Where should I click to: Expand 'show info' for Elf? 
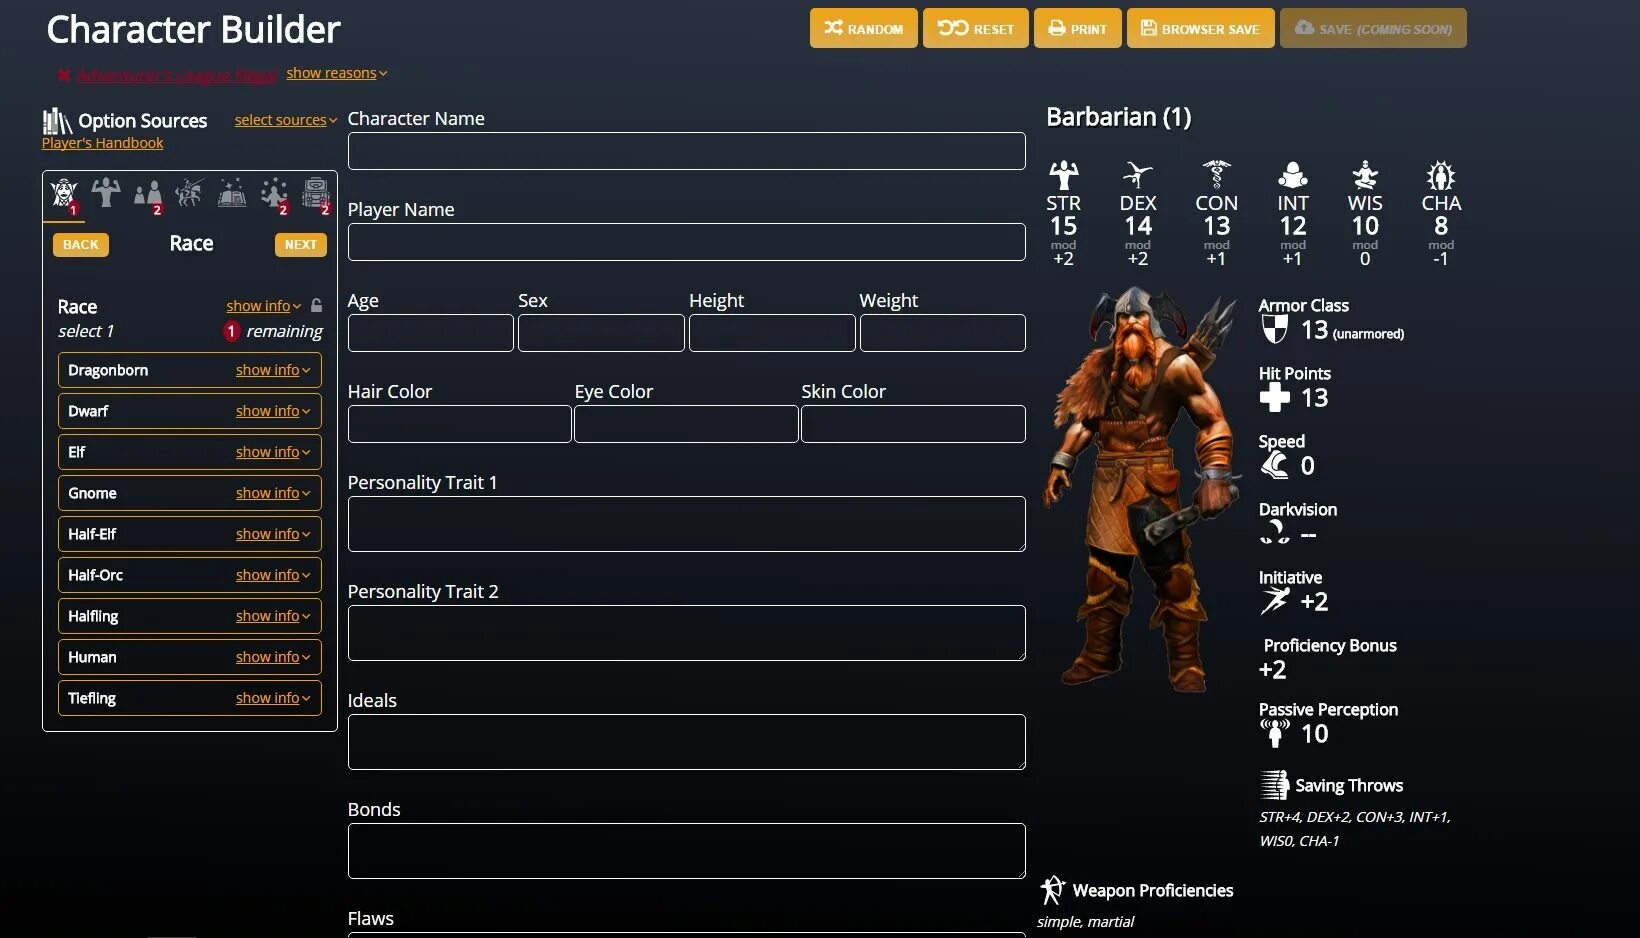(x=273, y=452)
